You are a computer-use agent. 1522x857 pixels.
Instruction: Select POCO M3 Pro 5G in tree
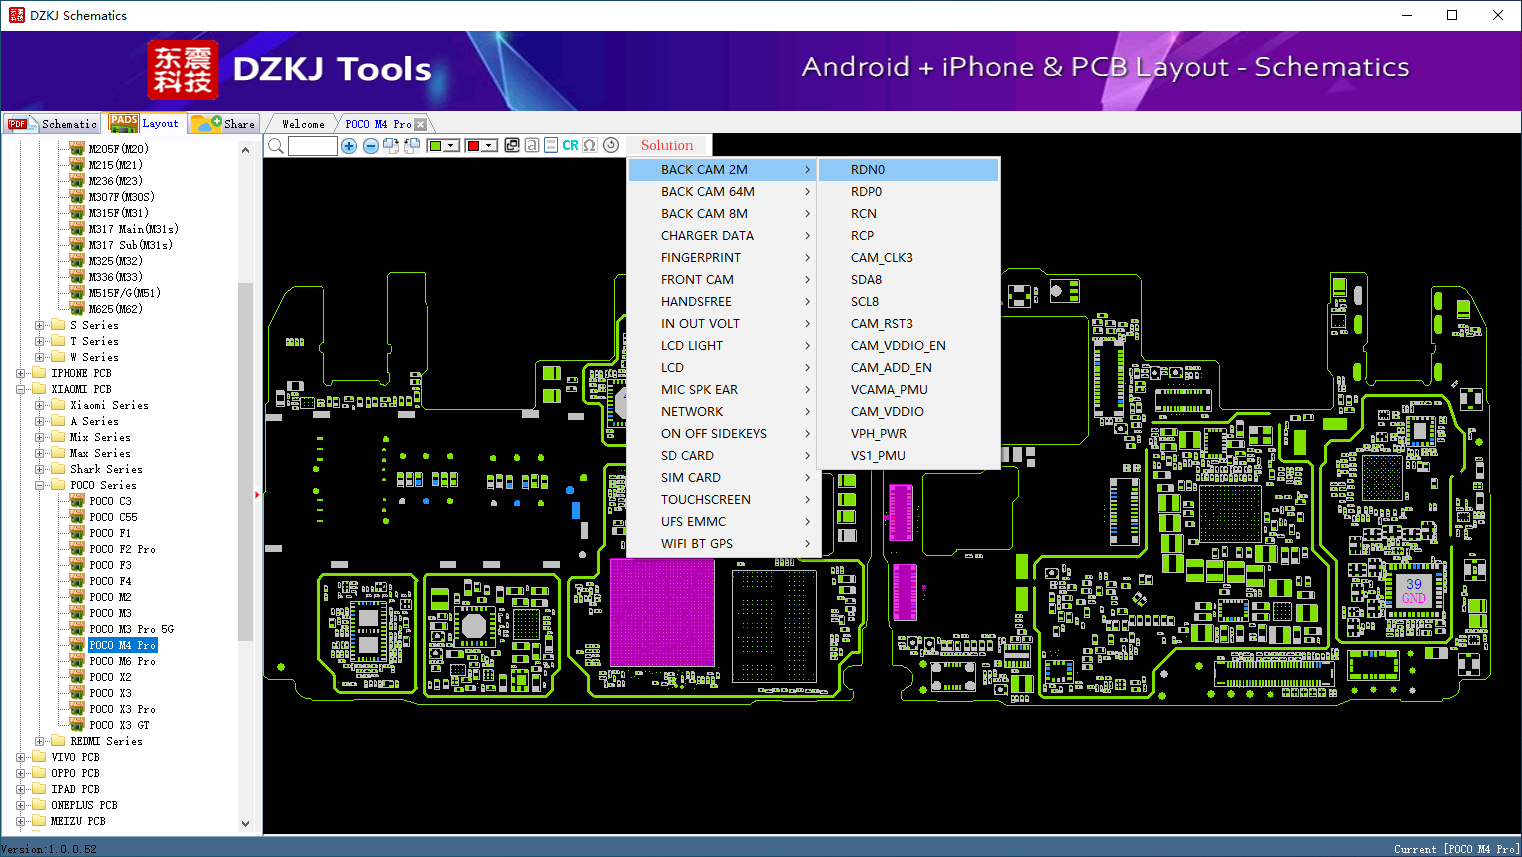pyautogui.click(x=131, y=629)
